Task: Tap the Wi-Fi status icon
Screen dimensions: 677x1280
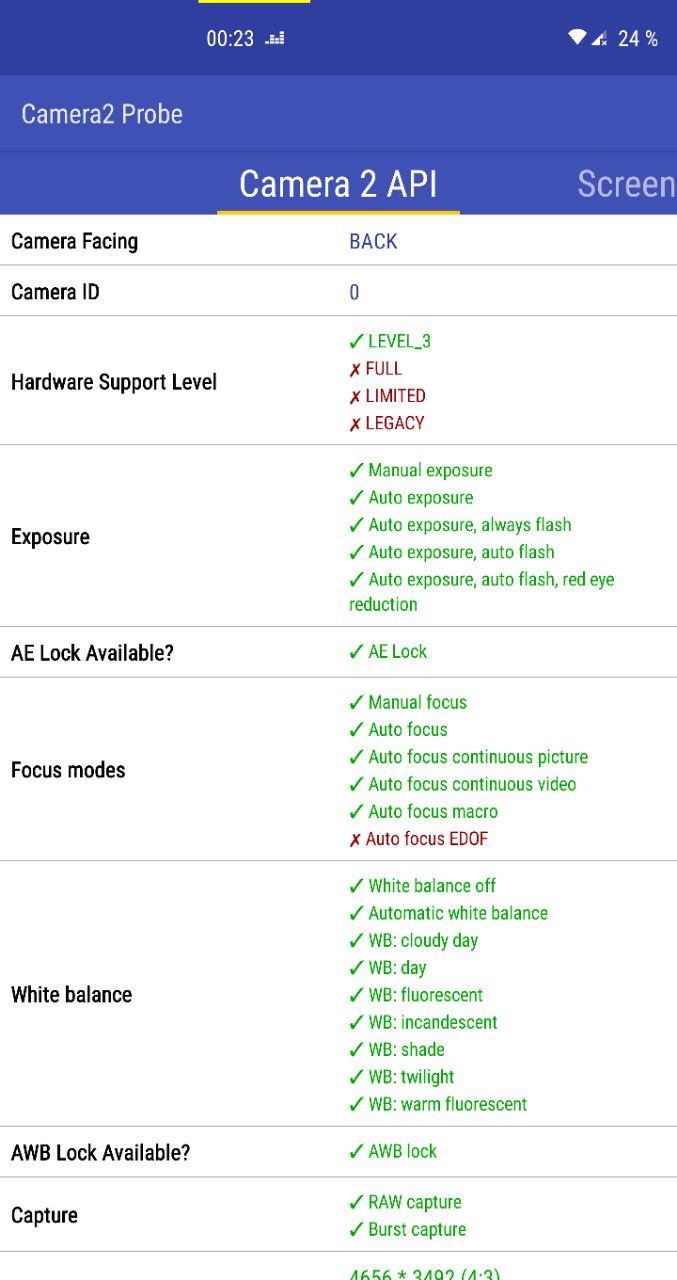Action: point(577,38)
